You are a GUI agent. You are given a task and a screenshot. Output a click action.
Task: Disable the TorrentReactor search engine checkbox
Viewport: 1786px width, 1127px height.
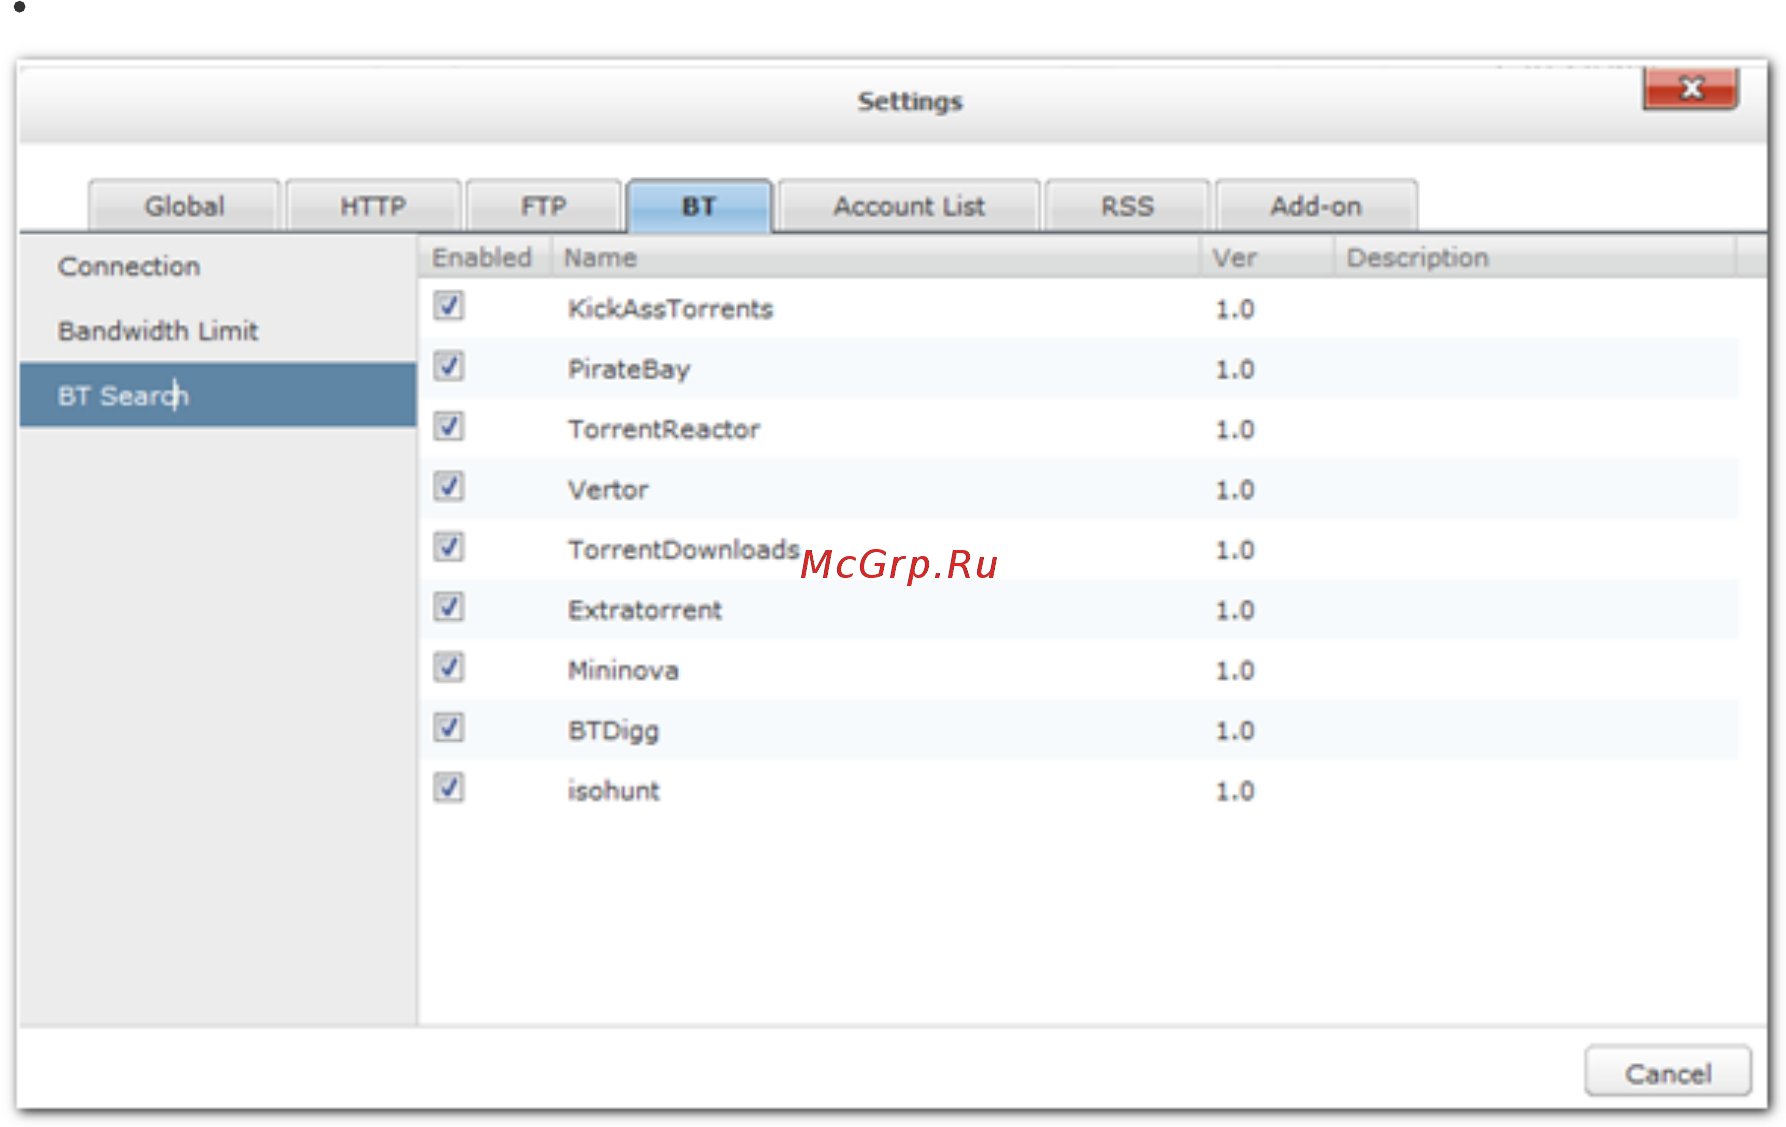(x=449, y=426)
